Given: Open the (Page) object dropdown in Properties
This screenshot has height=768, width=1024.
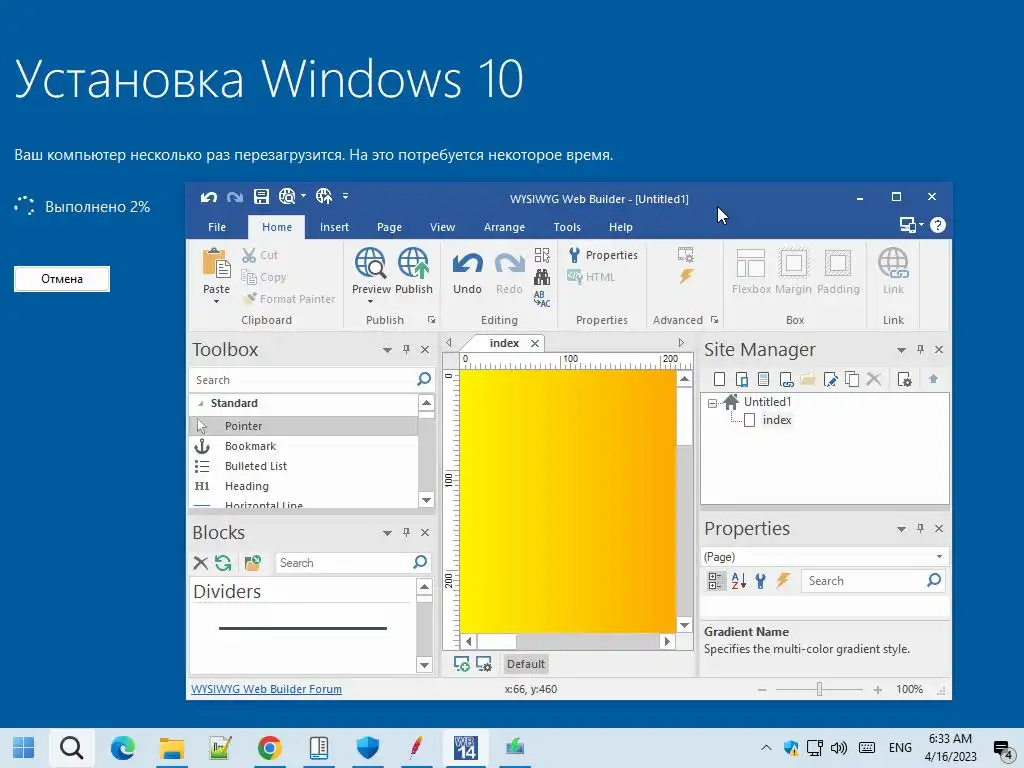Looking at the screenshot, I should [939, 556].
